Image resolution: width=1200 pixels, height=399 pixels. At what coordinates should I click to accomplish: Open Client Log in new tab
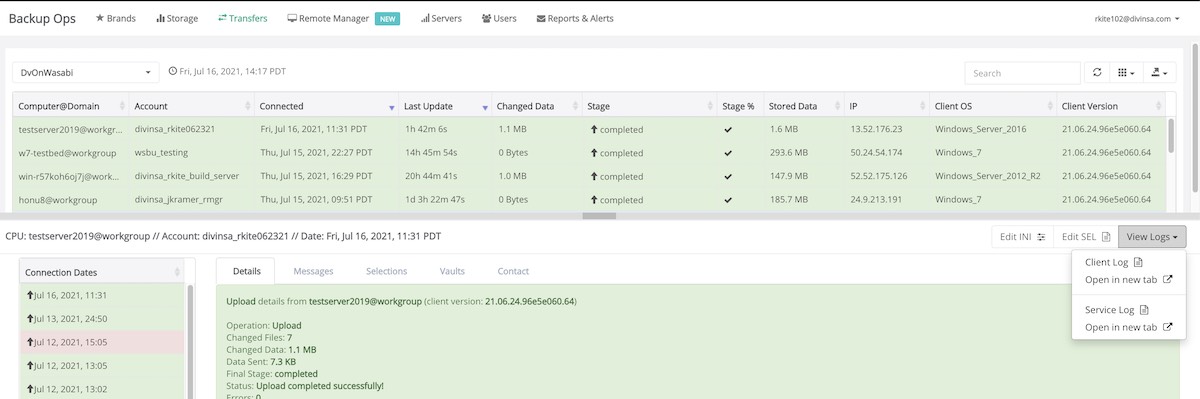(1128, 279)
